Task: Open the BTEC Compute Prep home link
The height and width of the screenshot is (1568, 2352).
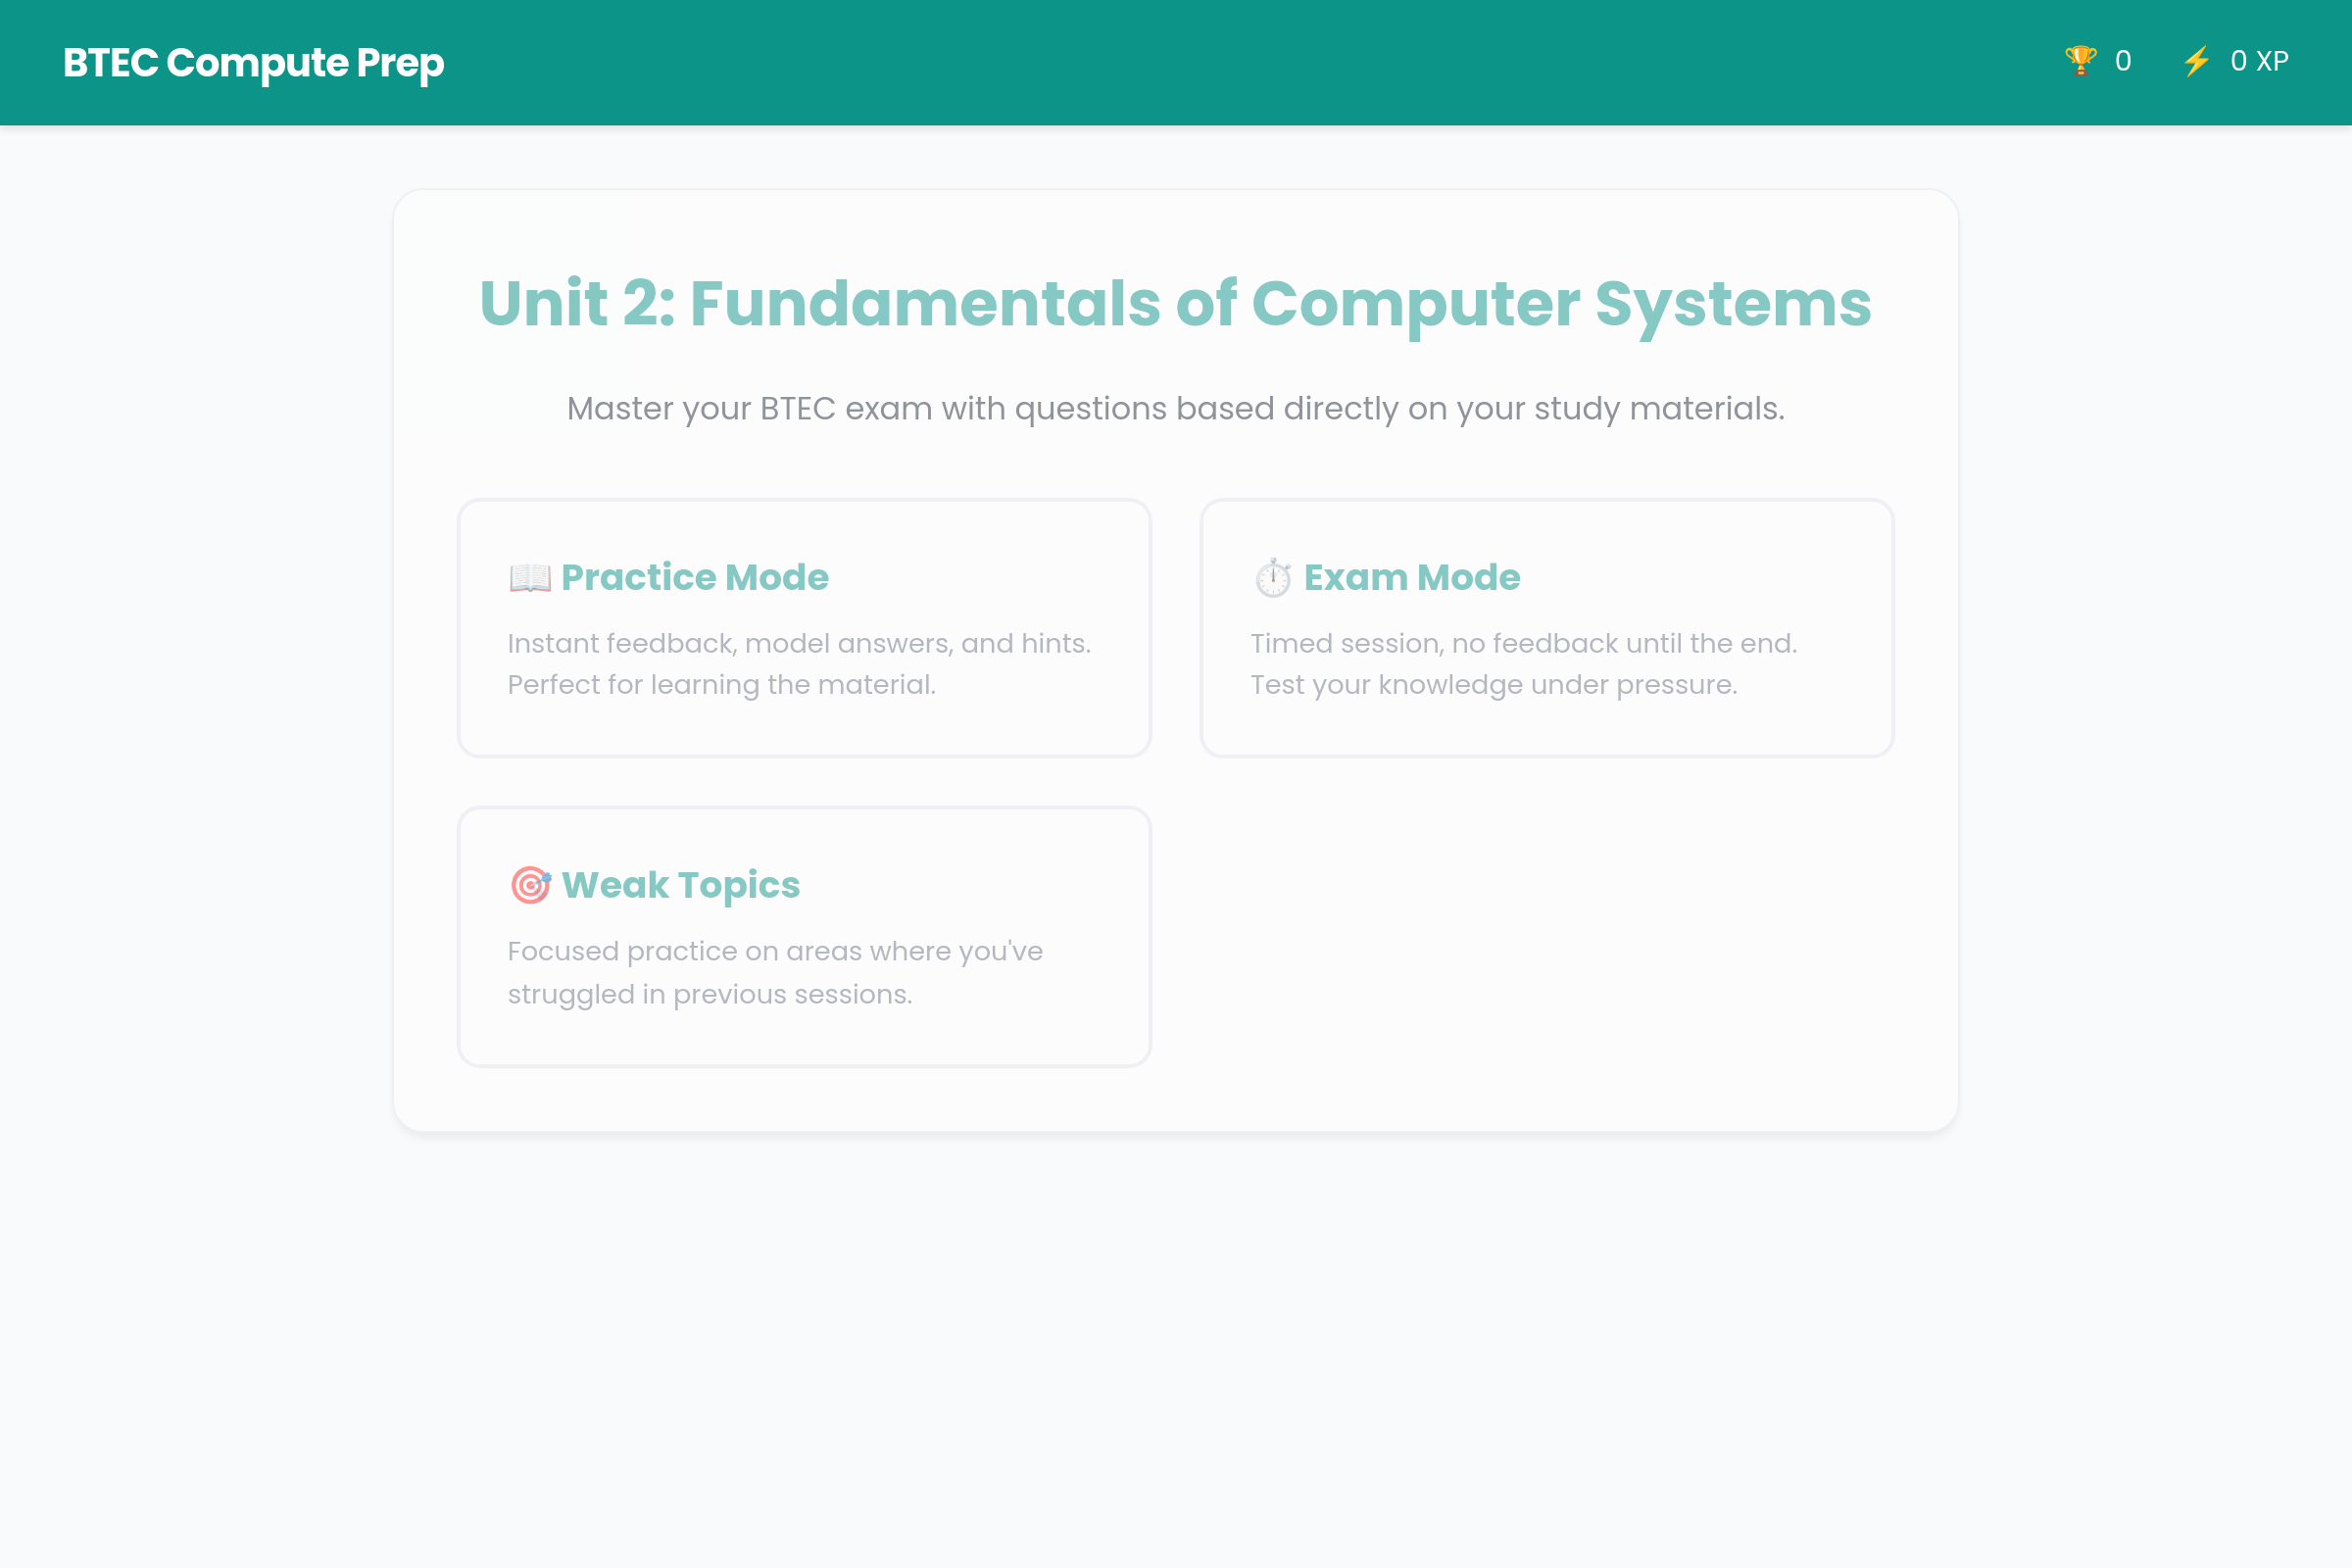Action: pos(253,62)
